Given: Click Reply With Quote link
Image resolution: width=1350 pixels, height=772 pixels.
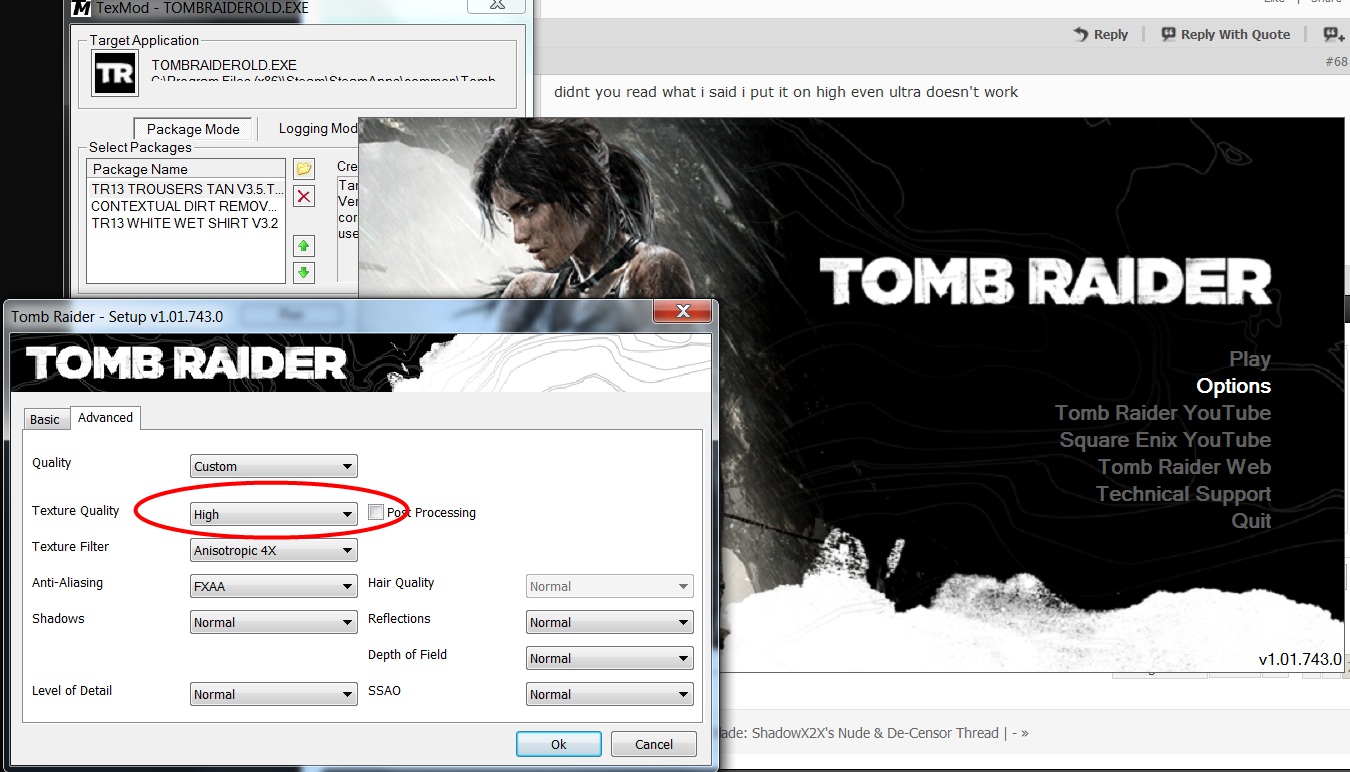Looking at the screenshot, I should click(x=1225, y=34).
